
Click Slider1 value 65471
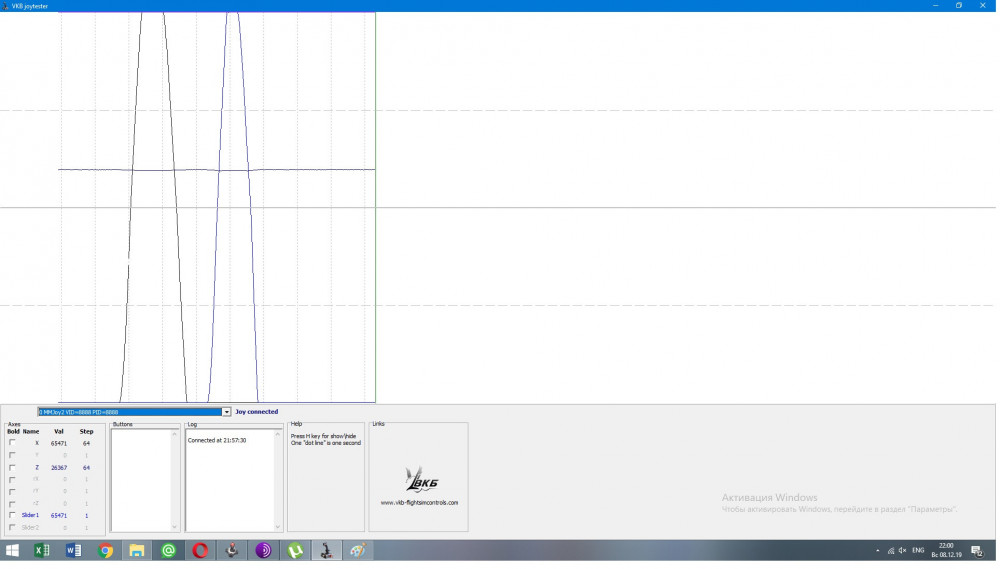(x=59, y=515)
